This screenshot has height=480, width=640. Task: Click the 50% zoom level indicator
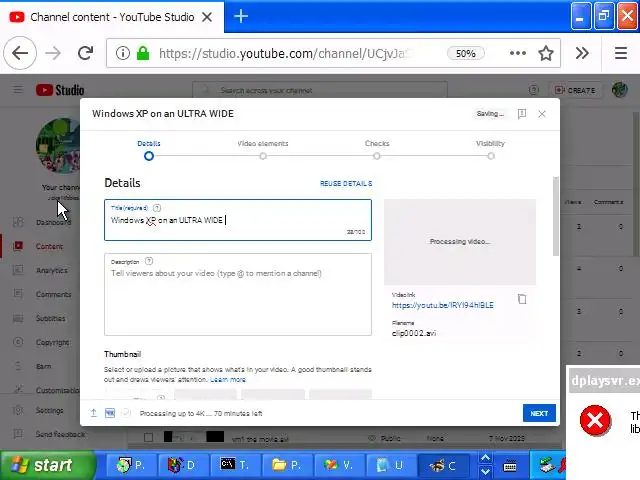466,53
